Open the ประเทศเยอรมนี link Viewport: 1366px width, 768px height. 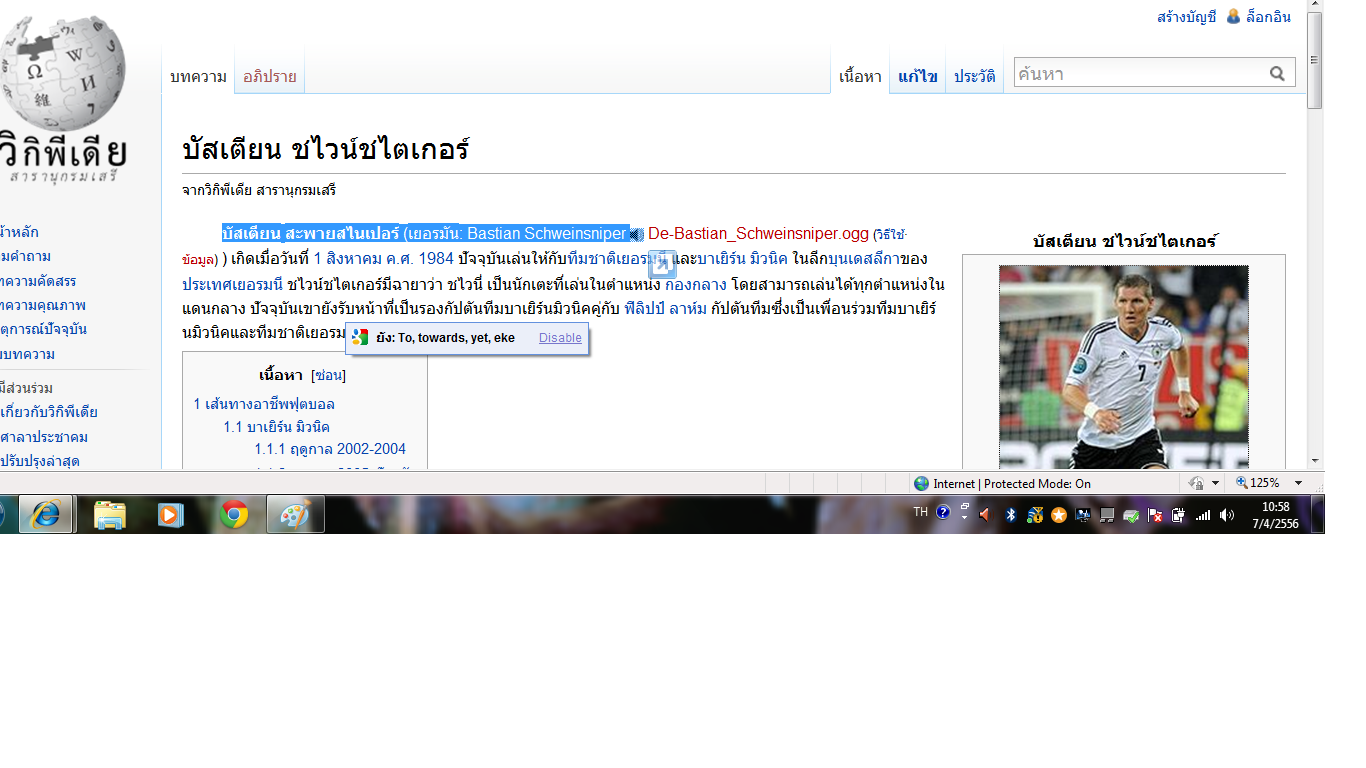click(232, 284)
